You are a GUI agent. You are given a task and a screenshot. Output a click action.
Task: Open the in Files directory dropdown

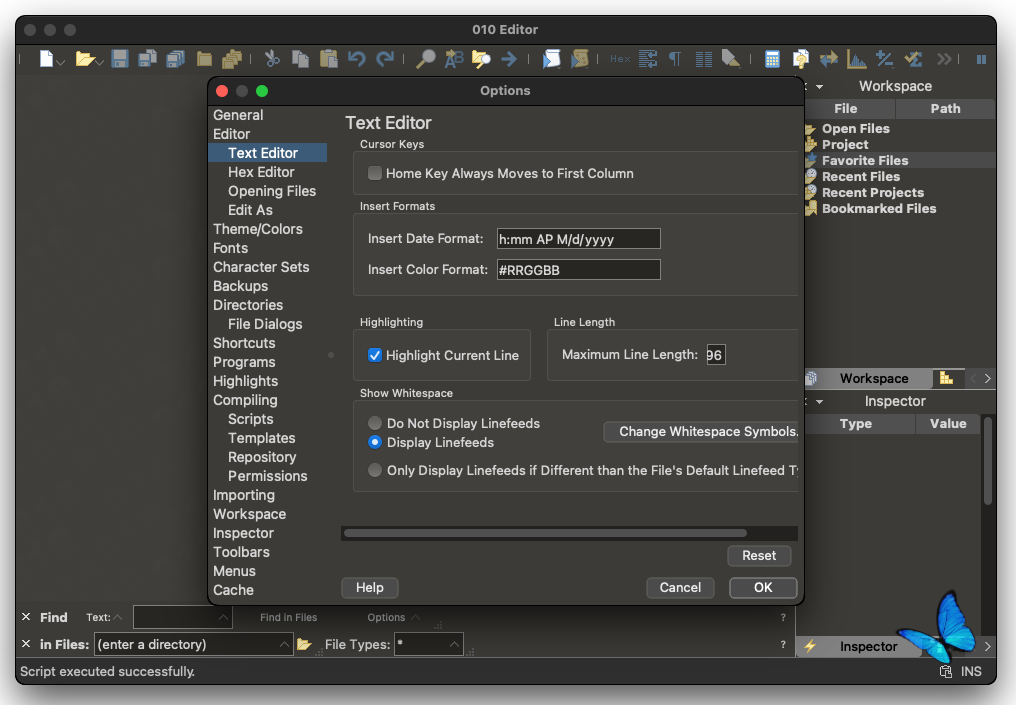[284, 644]
